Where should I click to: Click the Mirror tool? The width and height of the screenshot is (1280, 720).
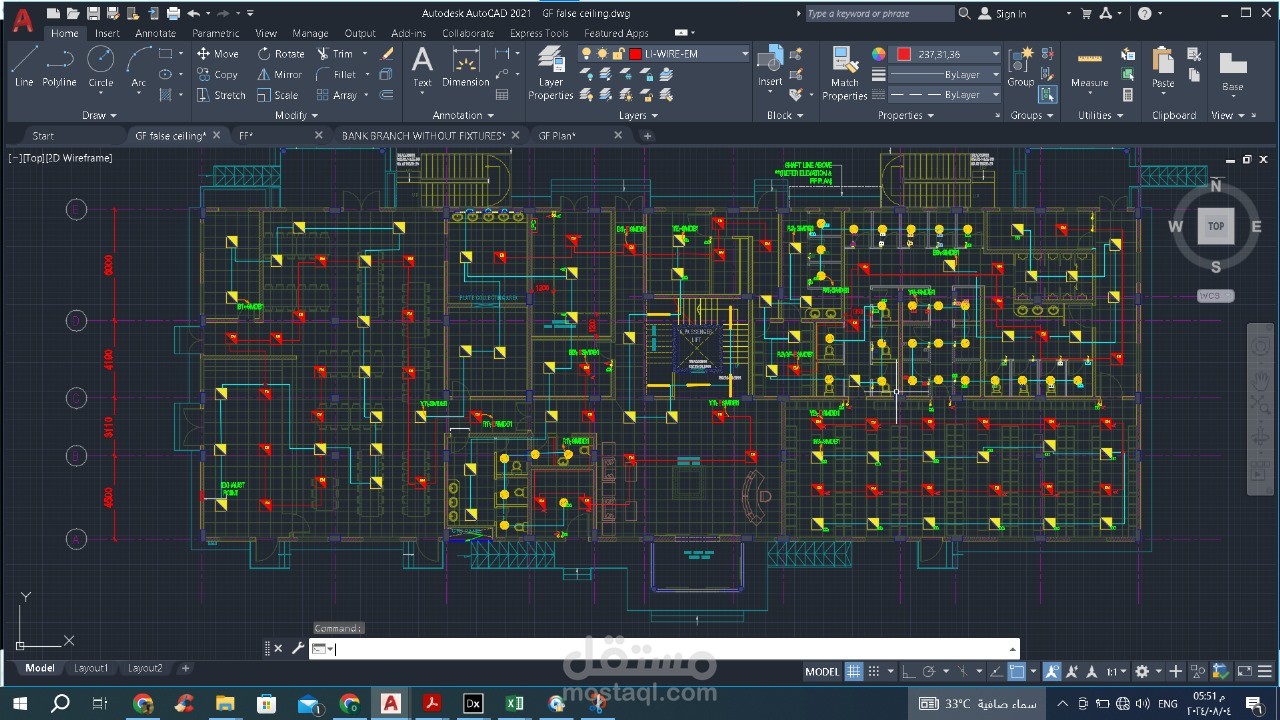280,74
